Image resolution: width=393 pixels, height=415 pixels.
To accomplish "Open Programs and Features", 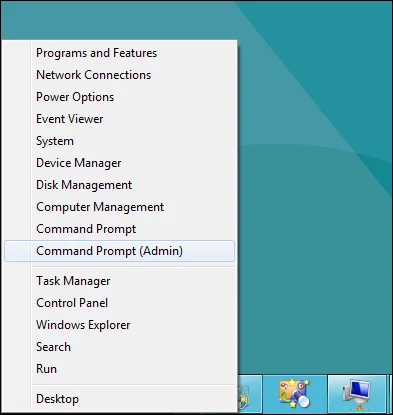I will [x=96, y=53].
